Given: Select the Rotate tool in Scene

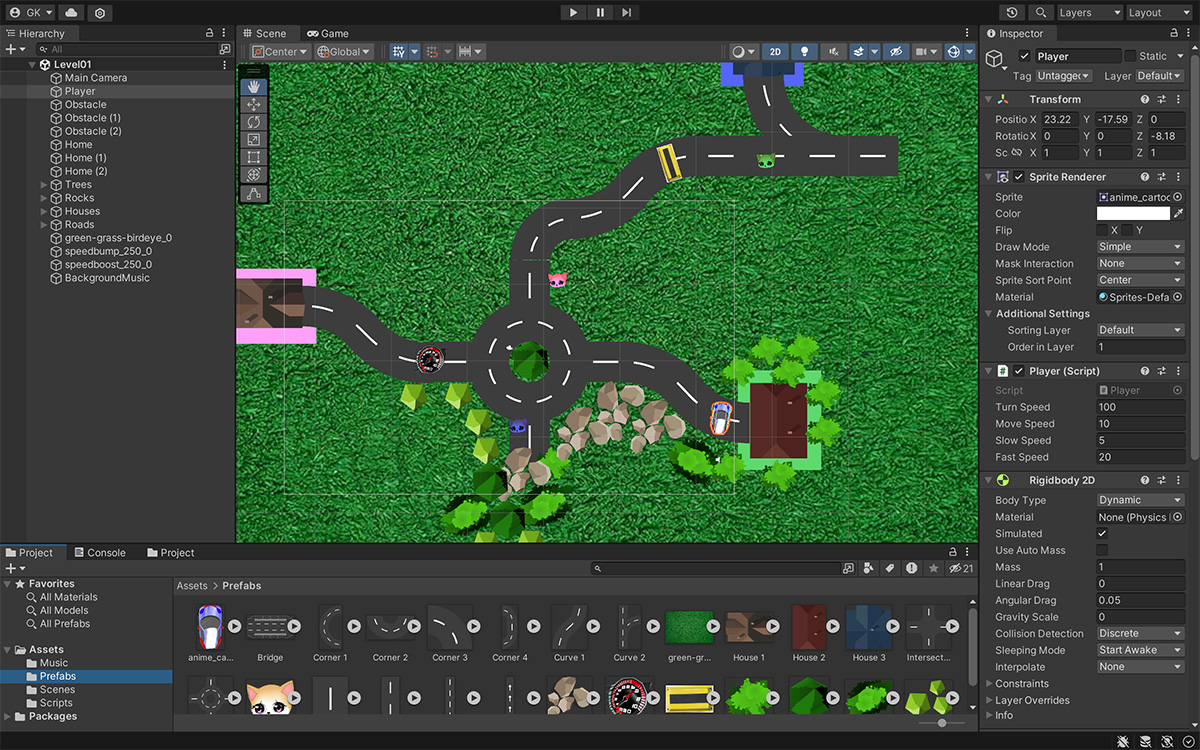Looking at the screenshot, I should coord(253,122).
